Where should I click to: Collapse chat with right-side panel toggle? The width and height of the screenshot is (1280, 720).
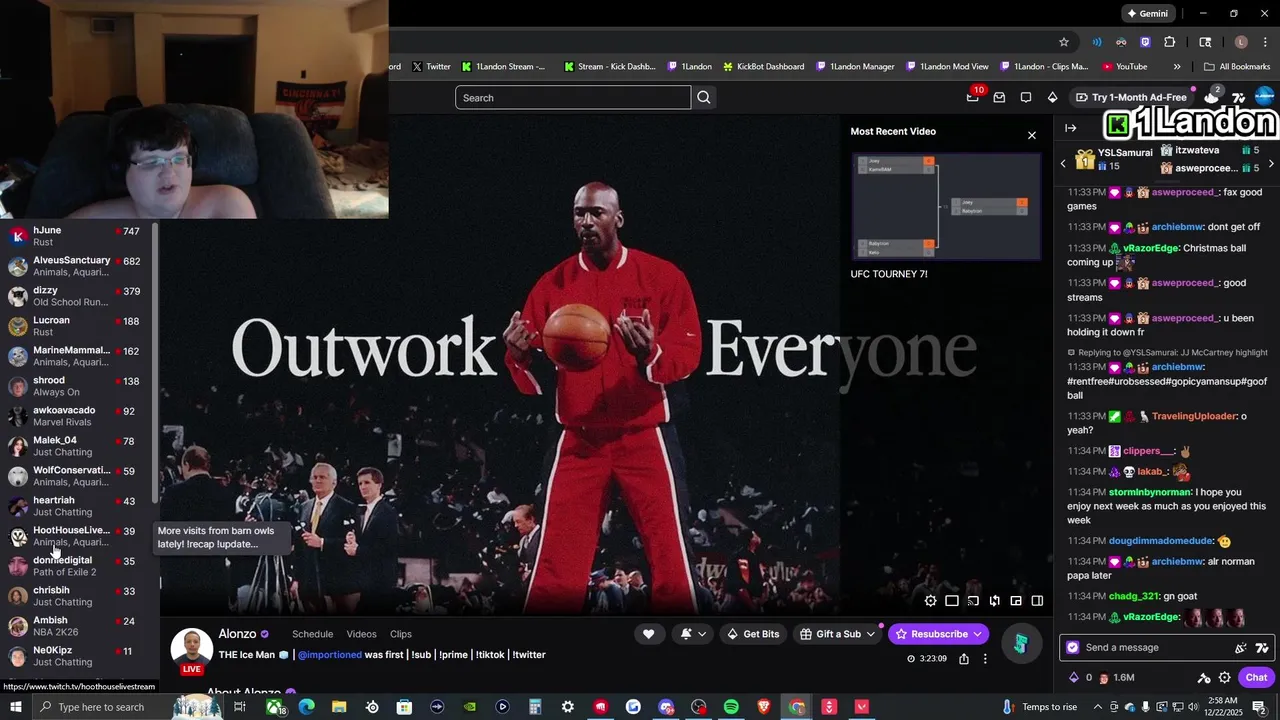click(x=1037, y=601)
